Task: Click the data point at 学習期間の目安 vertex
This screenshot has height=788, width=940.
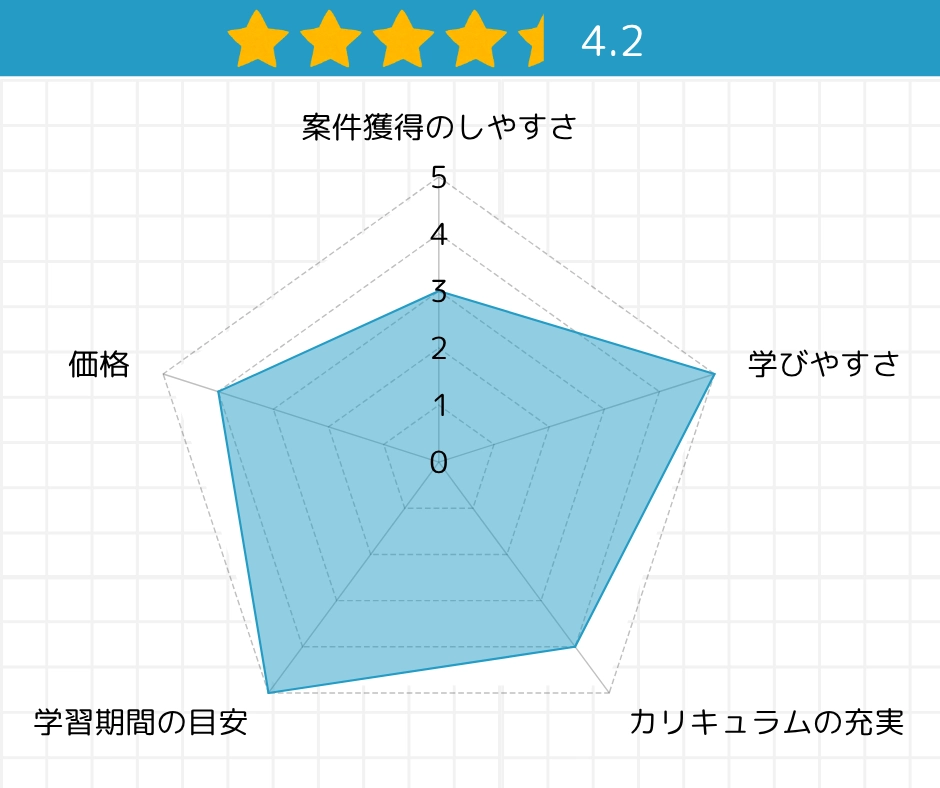Action: pyautogui.click(x=269, y=693)
